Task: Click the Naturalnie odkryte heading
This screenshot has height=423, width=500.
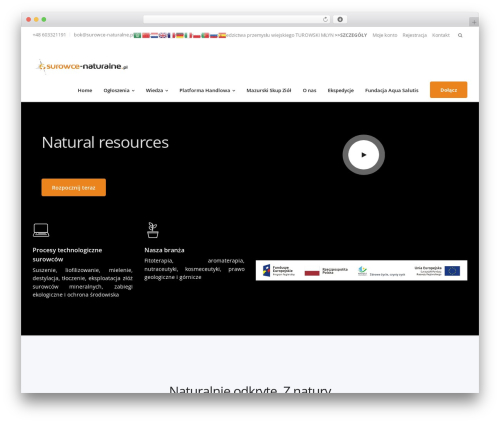Action: point(250,389)
